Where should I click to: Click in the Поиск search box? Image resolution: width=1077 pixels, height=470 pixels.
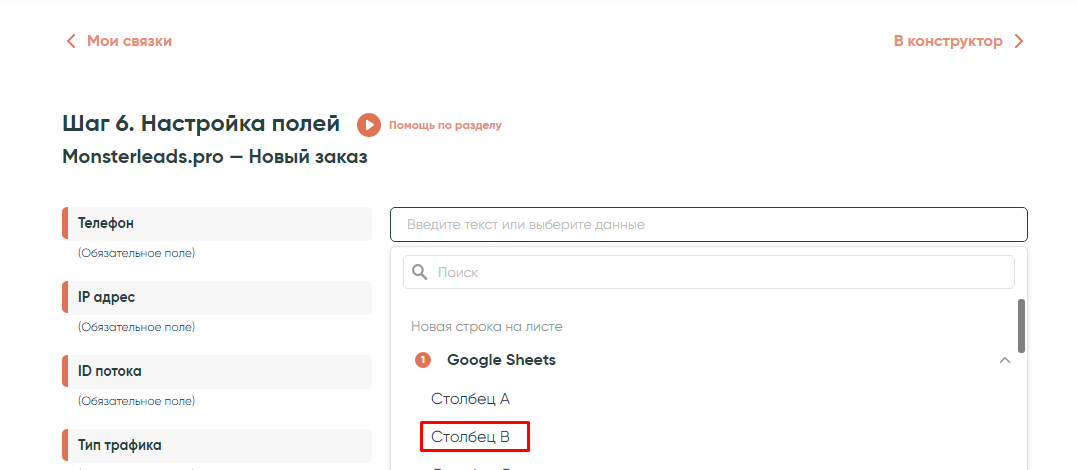pos(720,272)
